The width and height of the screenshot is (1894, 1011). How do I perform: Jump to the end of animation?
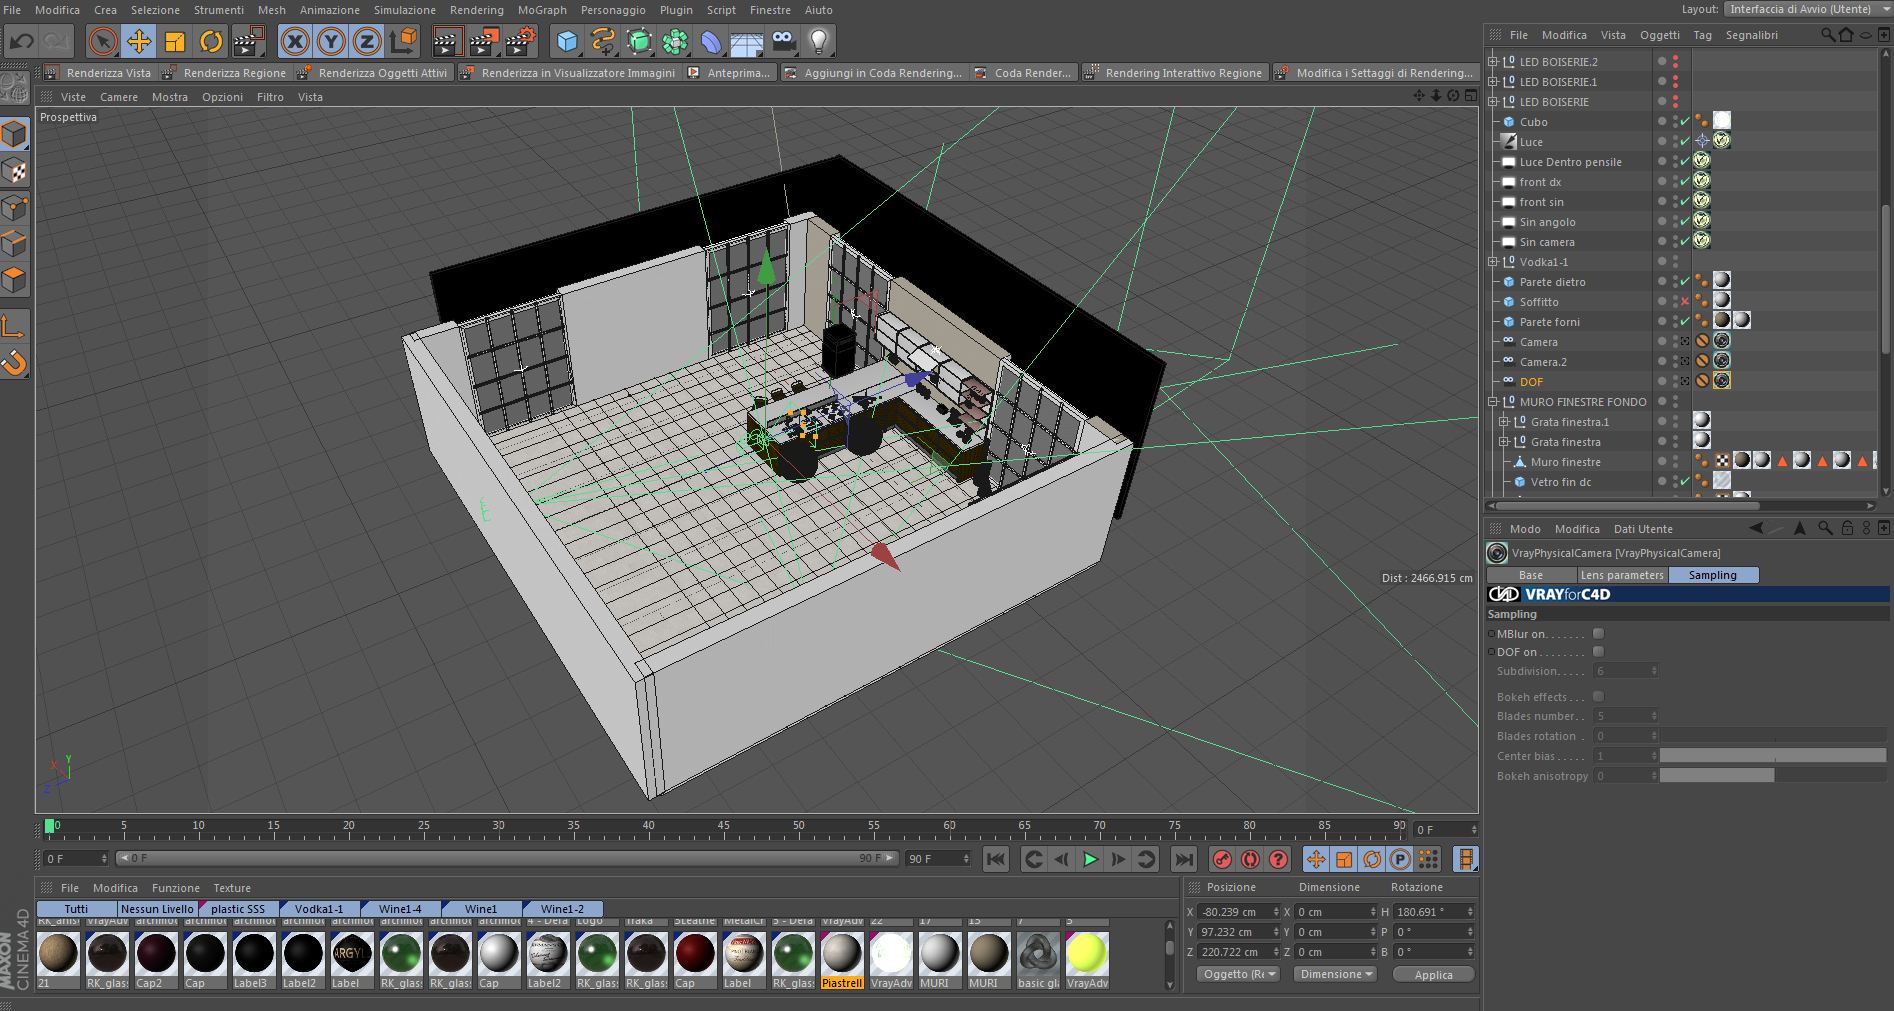(x=1184, y=859)
